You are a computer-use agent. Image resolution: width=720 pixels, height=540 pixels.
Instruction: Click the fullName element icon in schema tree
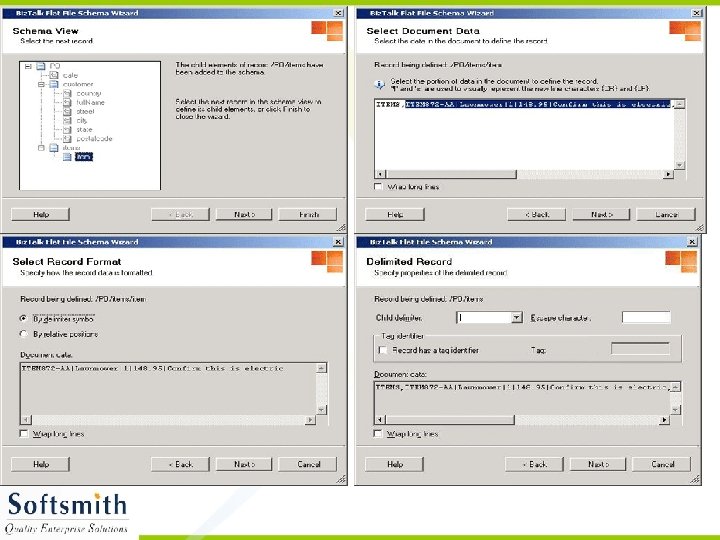point(68,102)
